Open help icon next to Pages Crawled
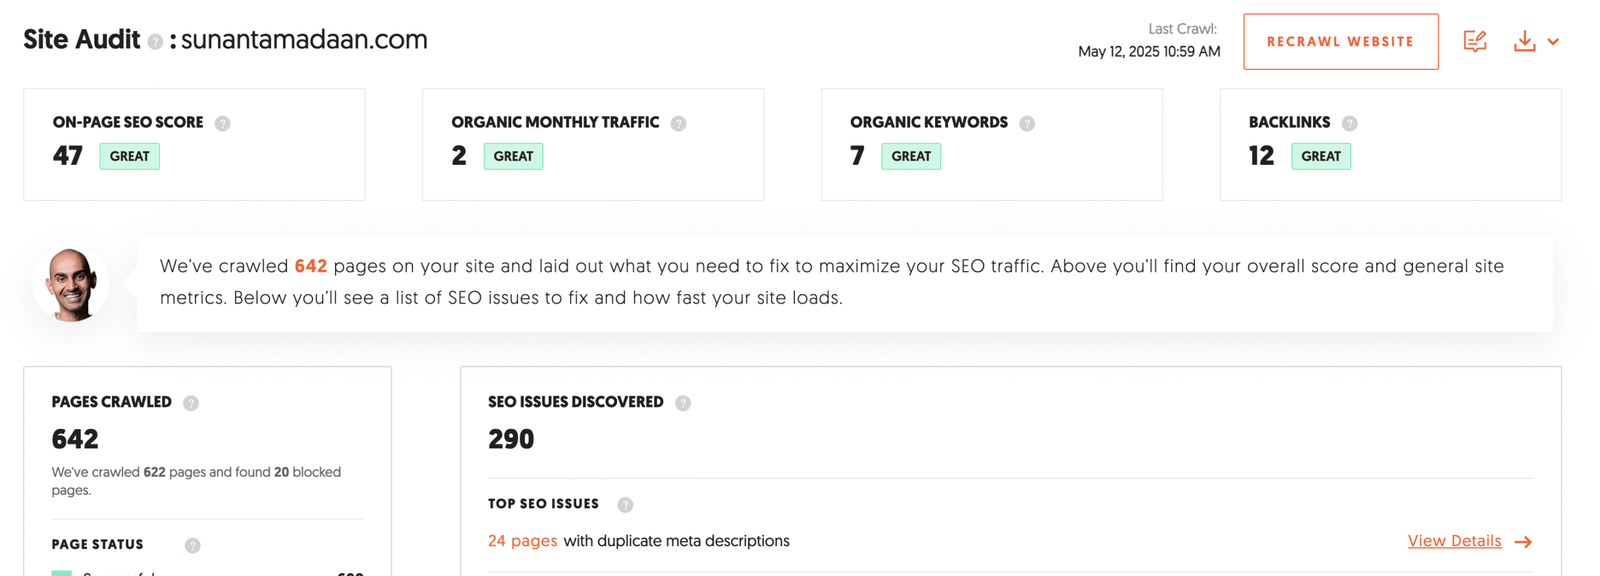Screen dimensions: 1600x576 pyautogui.click(x=191, y=403)
